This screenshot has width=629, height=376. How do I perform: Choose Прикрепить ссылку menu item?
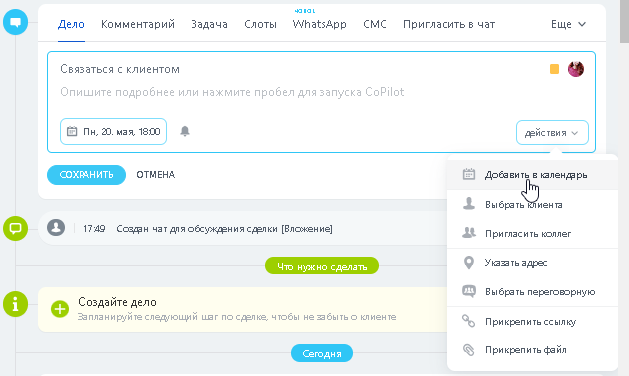point(532,321)
